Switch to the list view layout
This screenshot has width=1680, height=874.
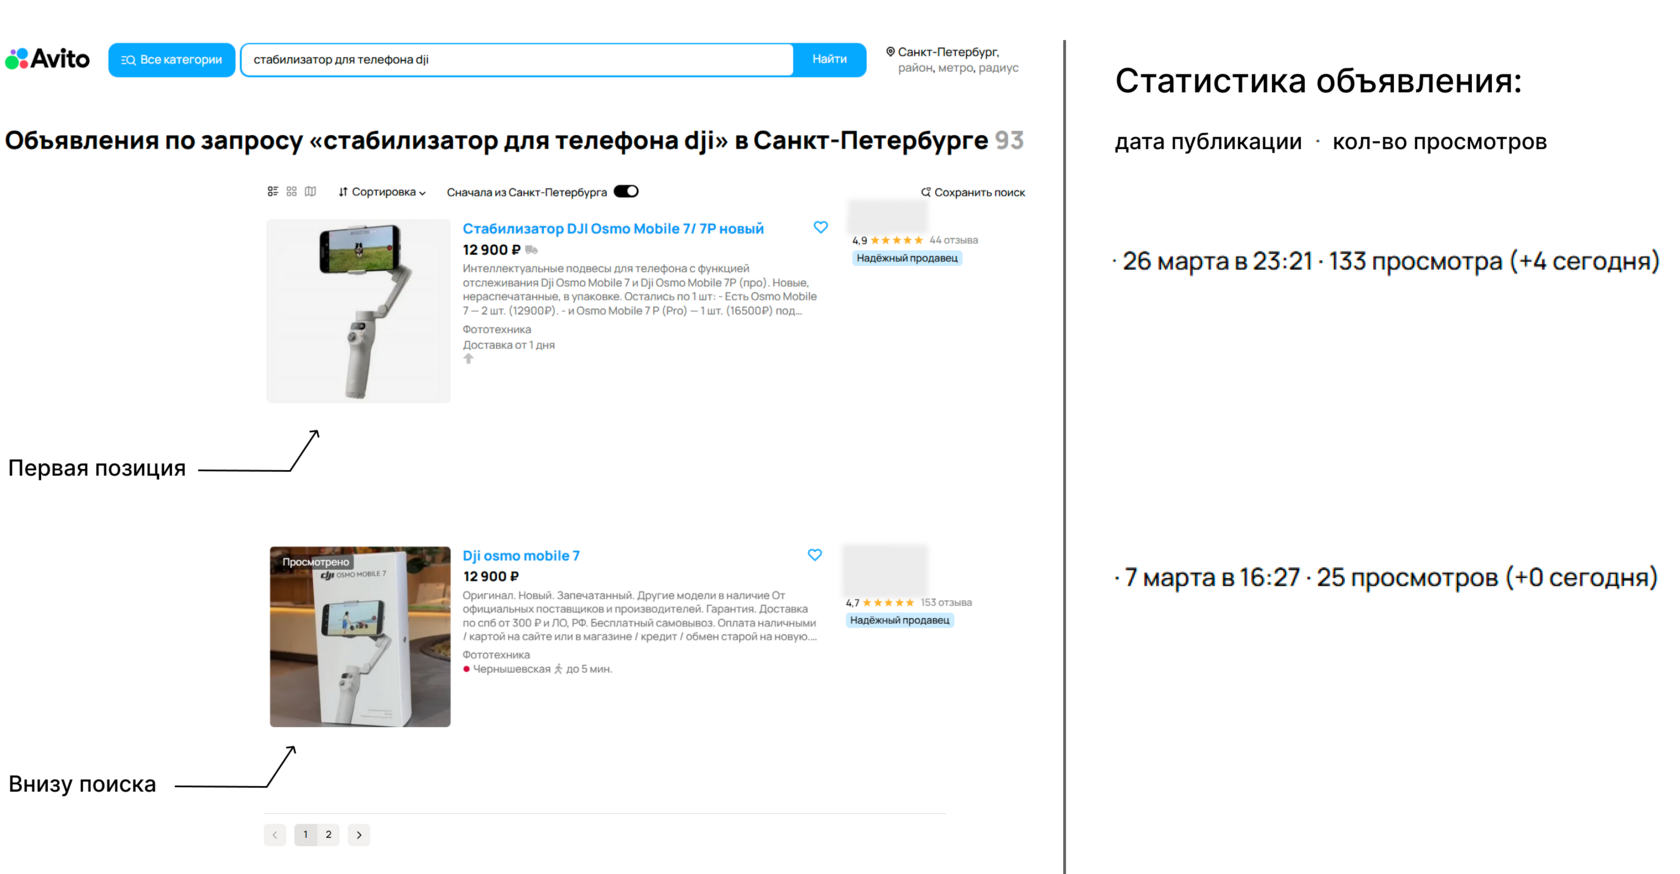click(273, 191)
